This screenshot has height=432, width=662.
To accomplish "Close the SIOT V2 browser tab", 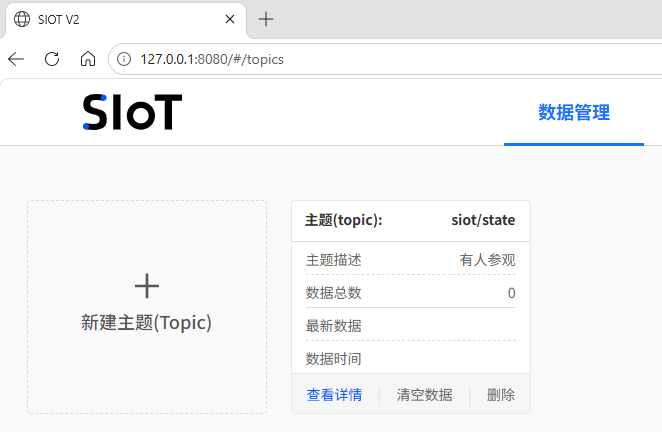I will 230,19.
